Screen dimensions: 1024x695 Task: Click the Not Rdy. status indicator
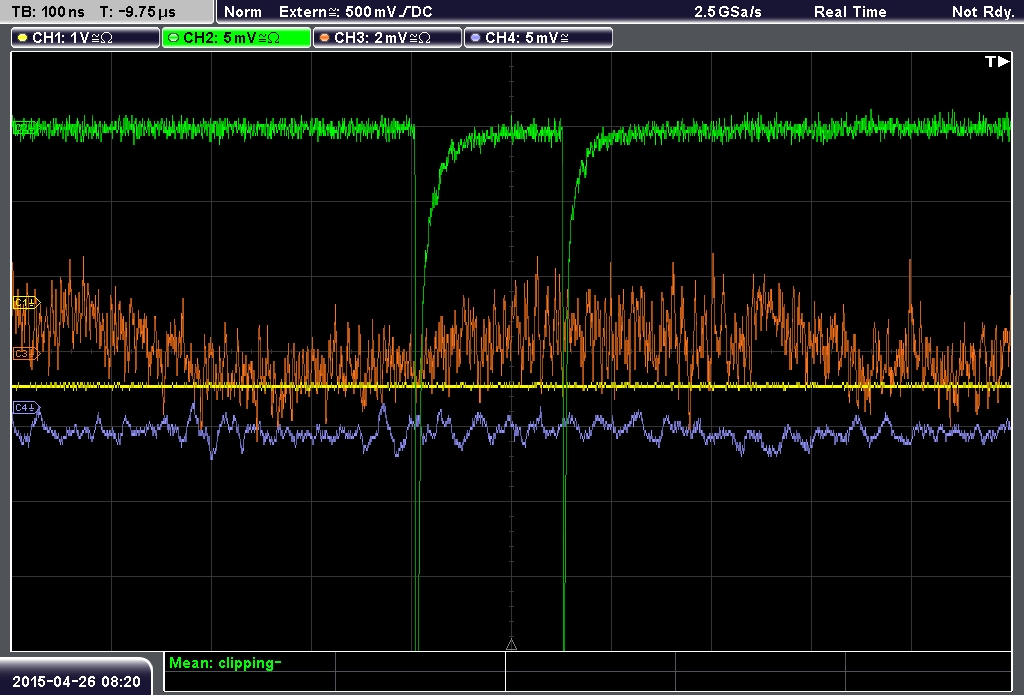[x=983, y=12]
